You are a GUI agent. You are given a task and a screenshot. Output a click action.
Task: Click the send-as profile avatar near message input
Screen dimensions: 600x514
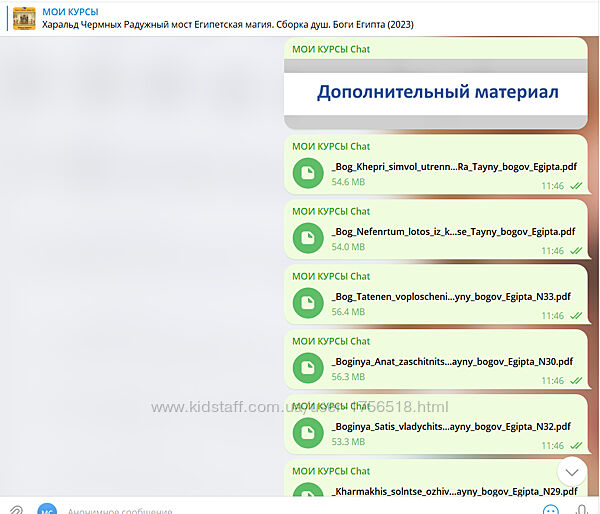(47, 509)
